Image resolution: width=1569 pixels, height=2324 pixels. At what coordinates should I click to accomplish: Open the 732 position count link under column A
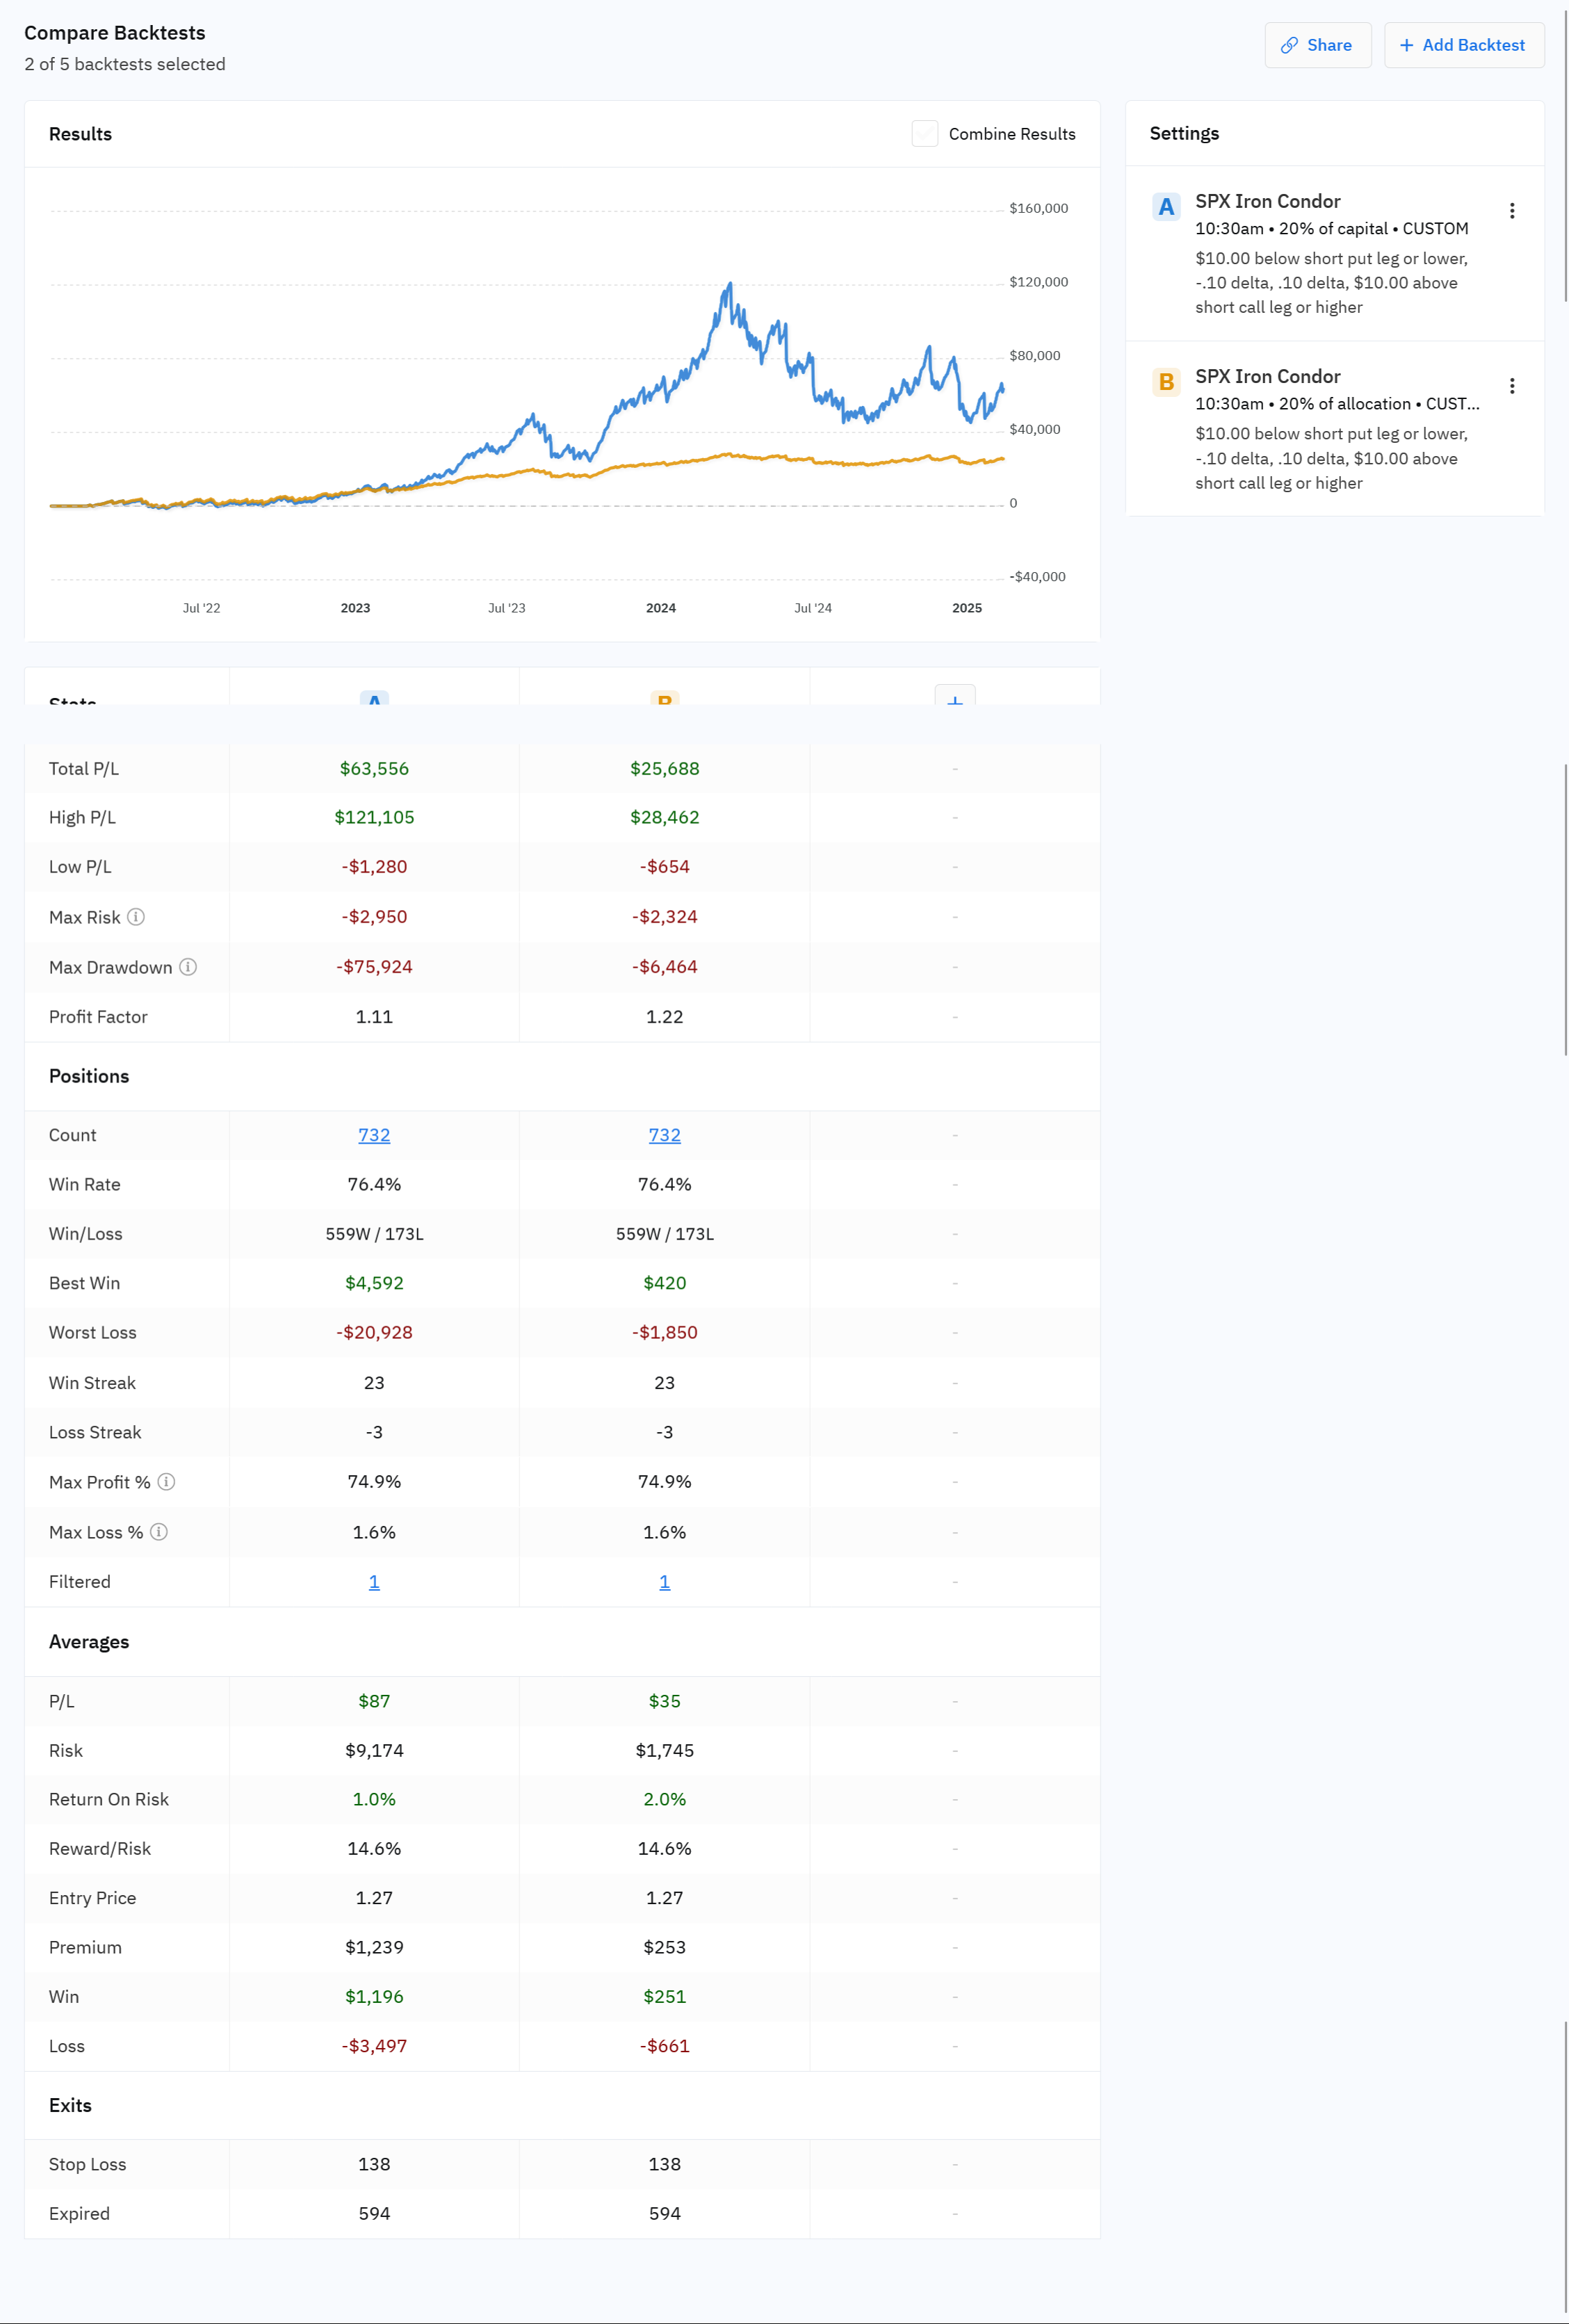(x=373, y=1134)
